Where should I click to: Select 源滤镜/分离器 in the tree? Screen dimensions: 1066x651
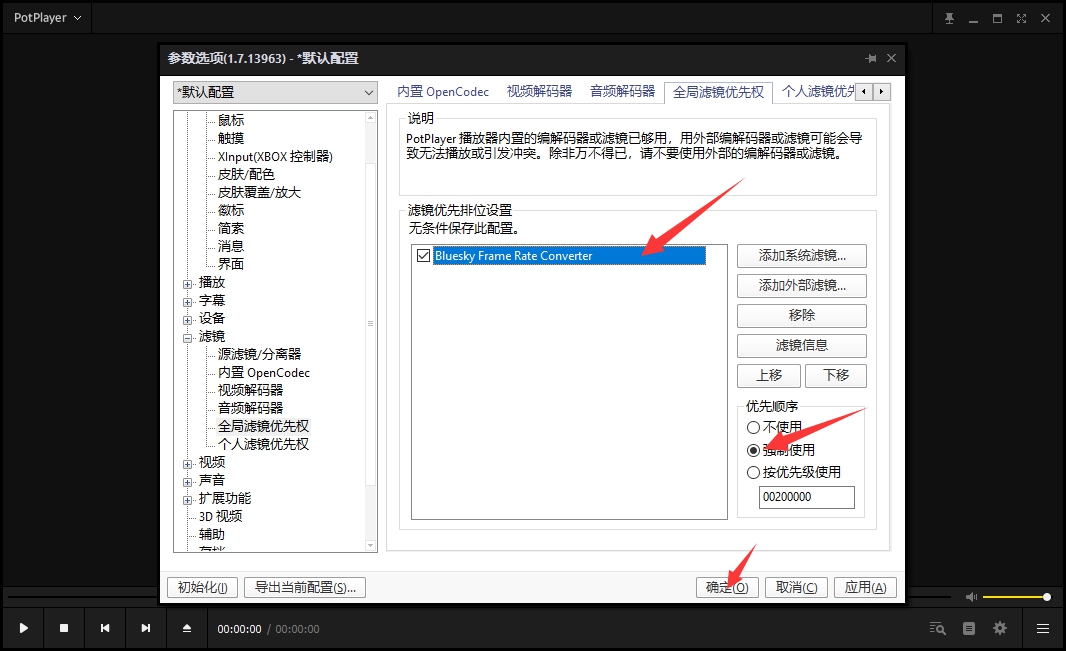(x=259, y=354)
